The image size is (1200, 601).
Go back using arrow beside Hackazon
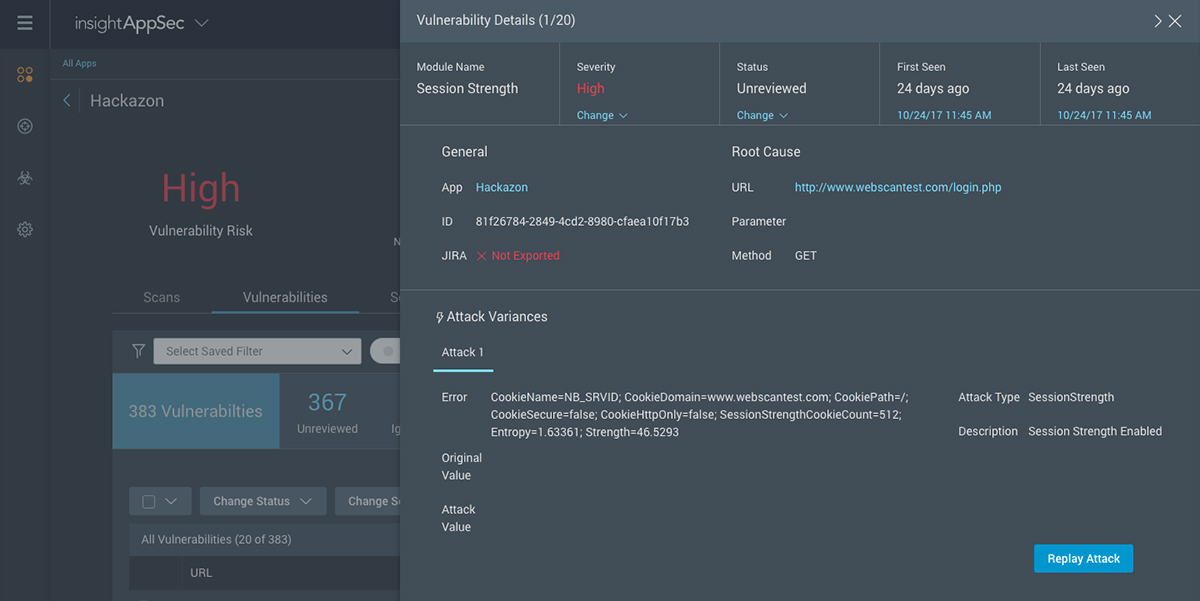coord(67,101)
